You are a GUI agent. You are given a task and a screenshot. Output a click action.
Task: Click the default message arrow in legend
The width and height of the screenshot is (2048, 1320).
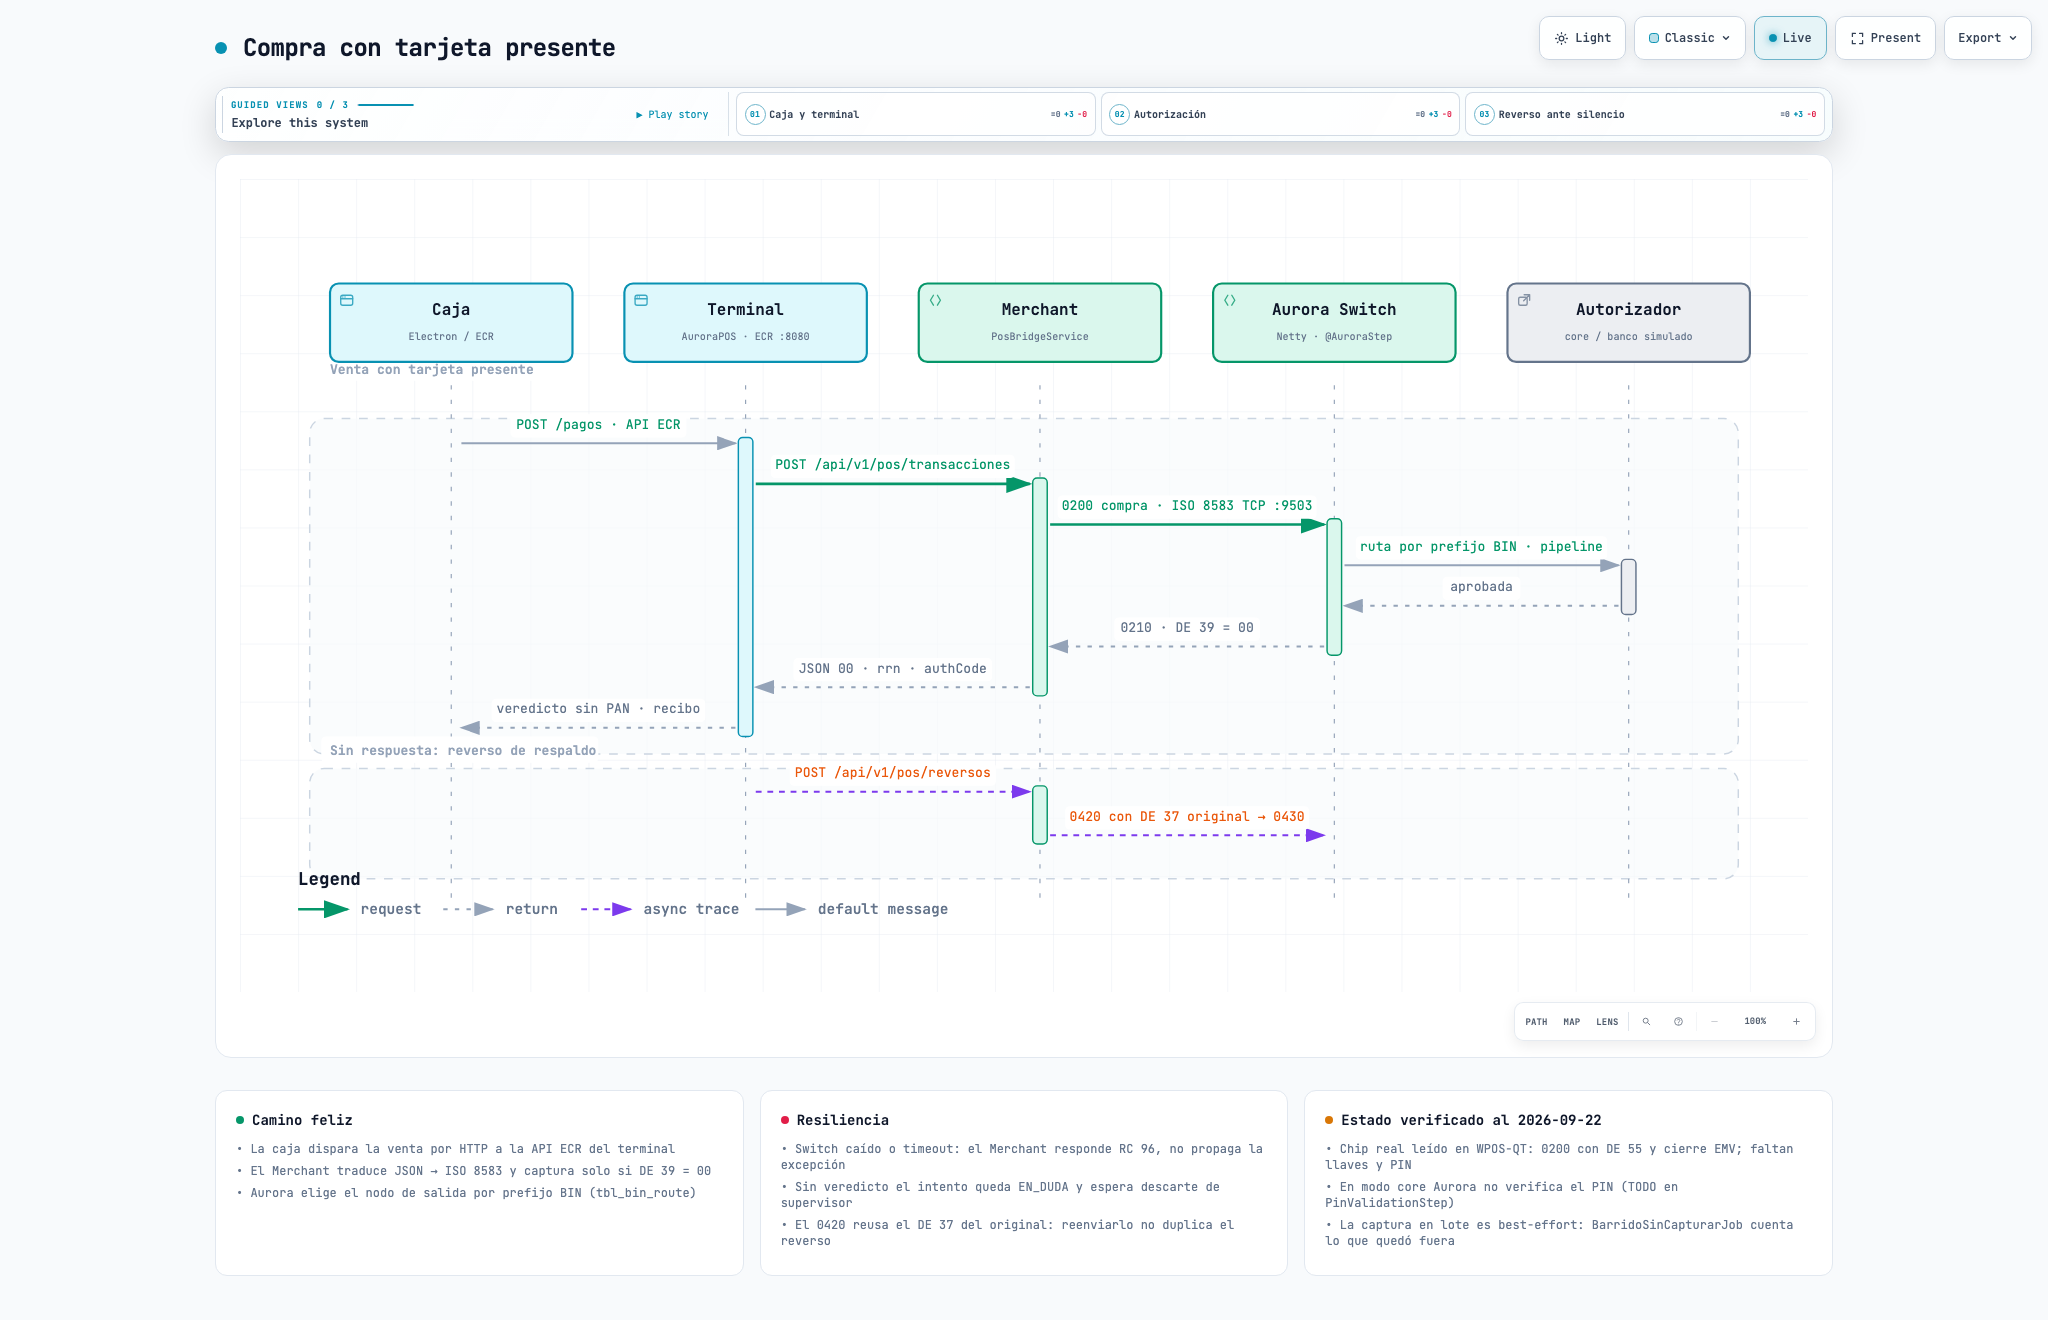[x=780, y=909]
